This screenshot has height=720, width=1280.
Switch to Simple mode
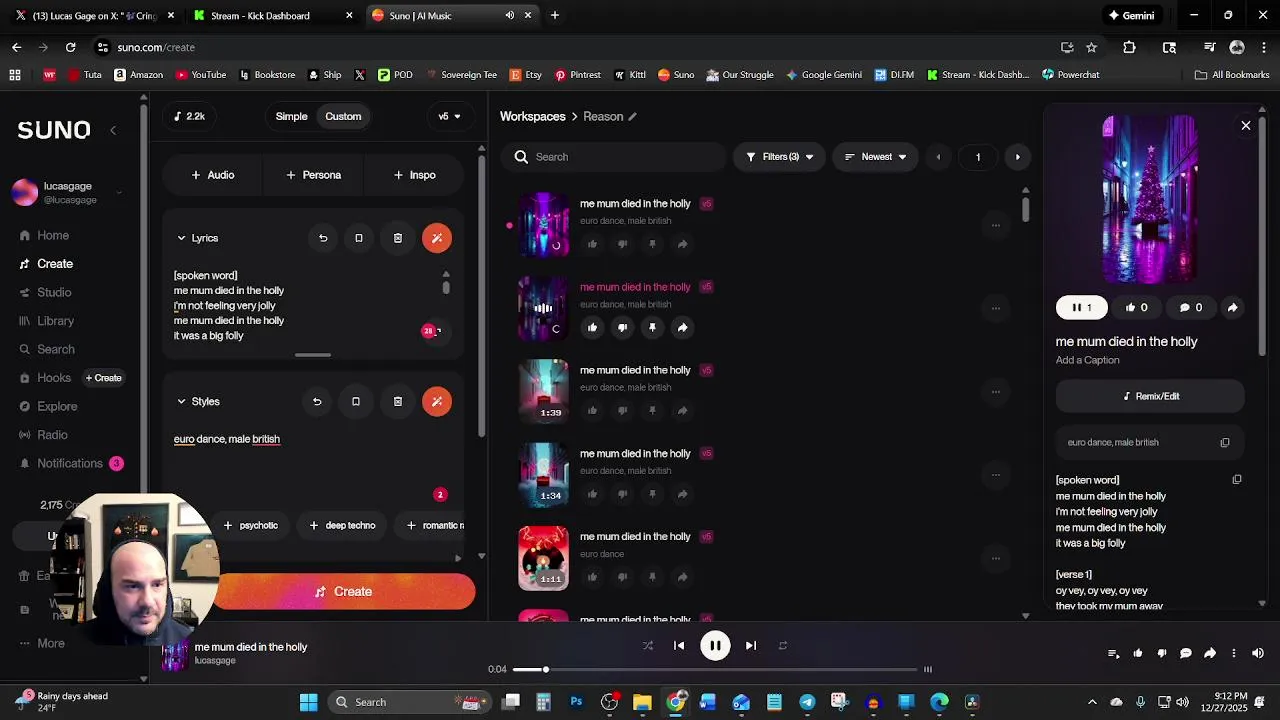pyautogui.click(x=291, y=116)
